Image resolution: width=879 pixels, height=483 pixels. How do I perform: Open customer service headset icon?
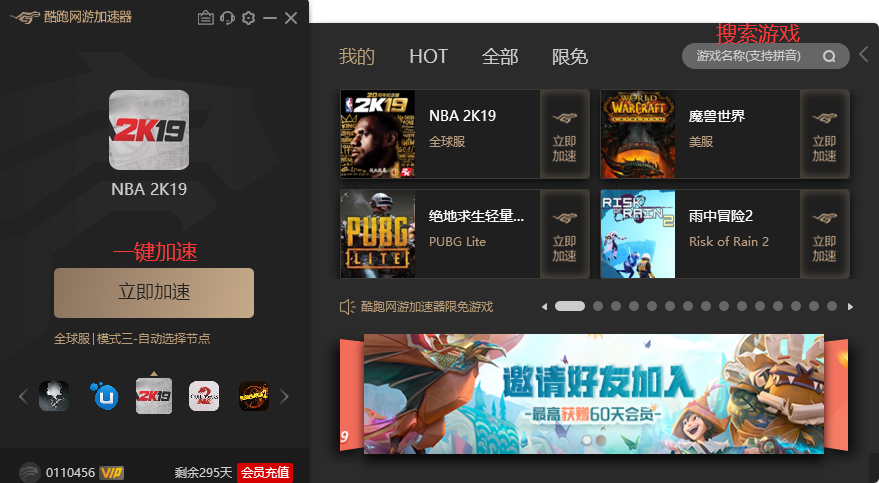[227, 18]
